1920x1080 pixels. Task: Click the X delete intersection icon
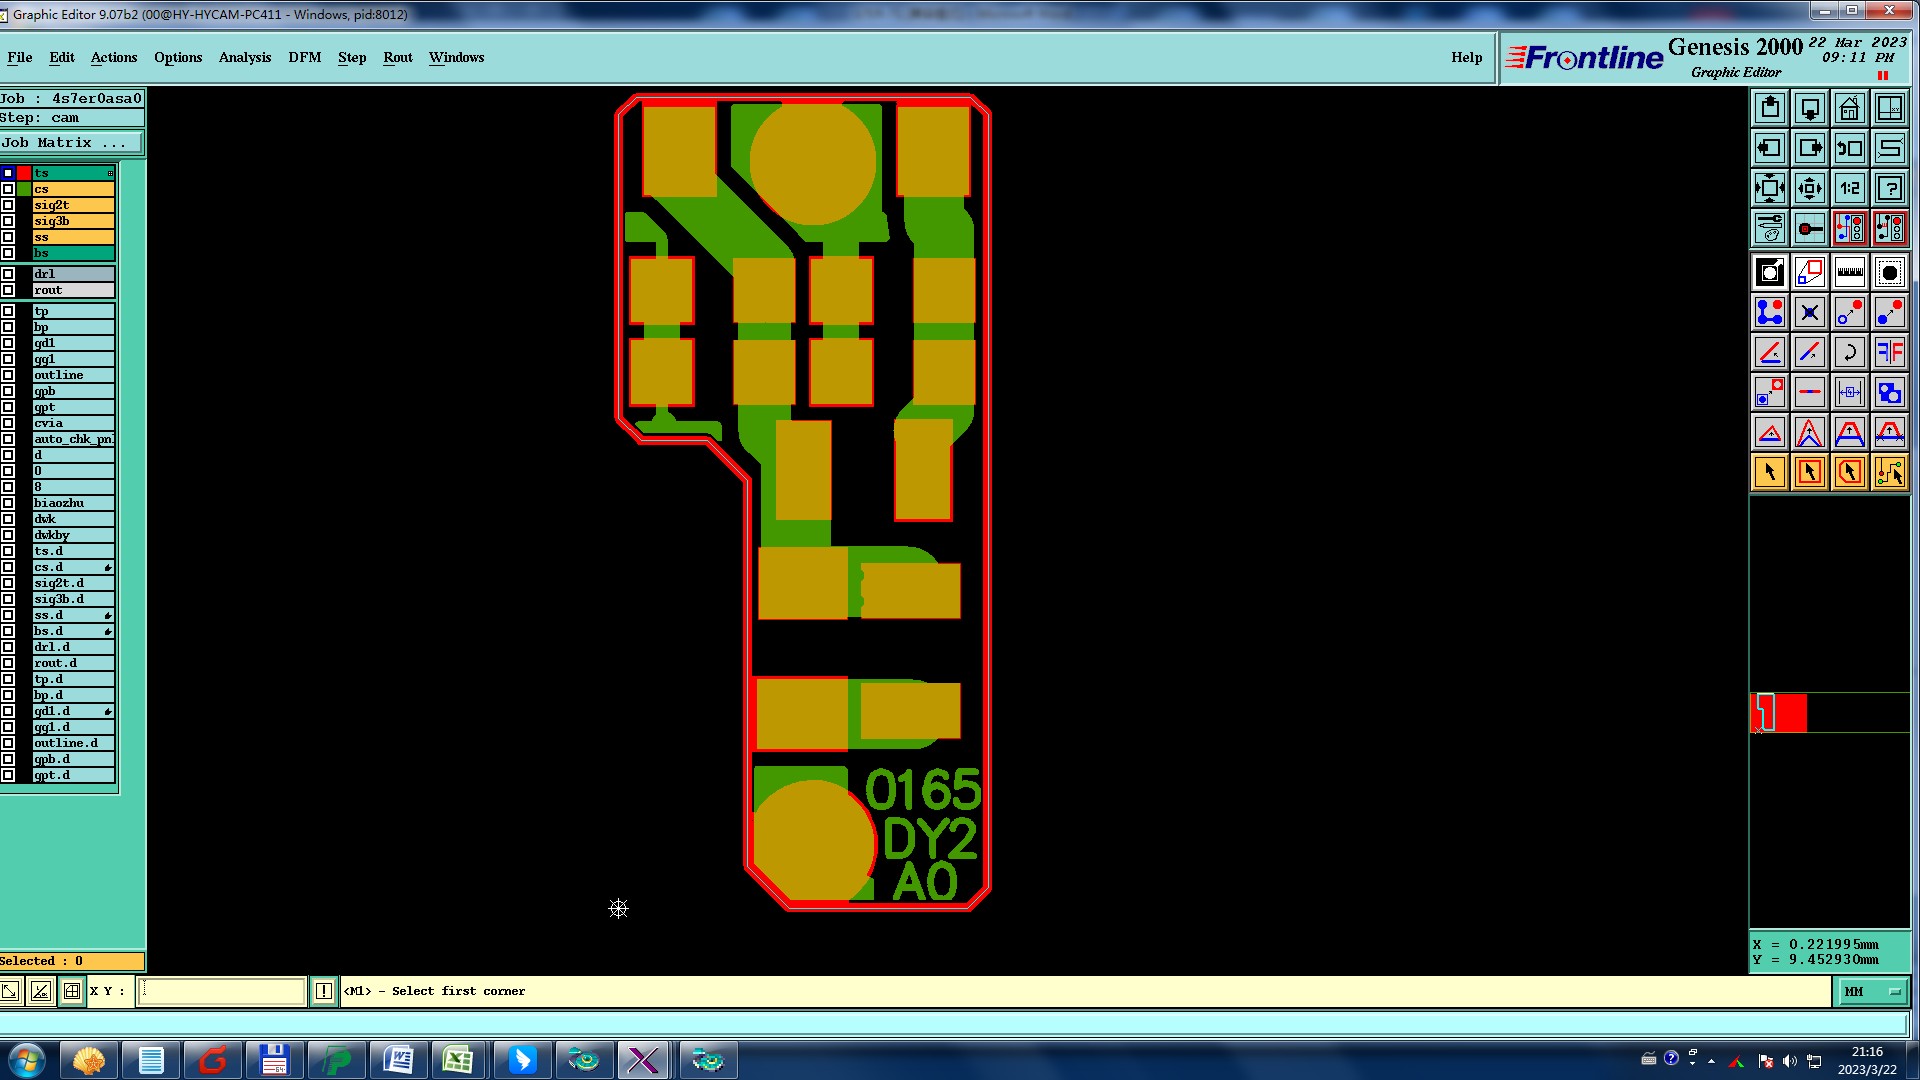point(1809,313)
